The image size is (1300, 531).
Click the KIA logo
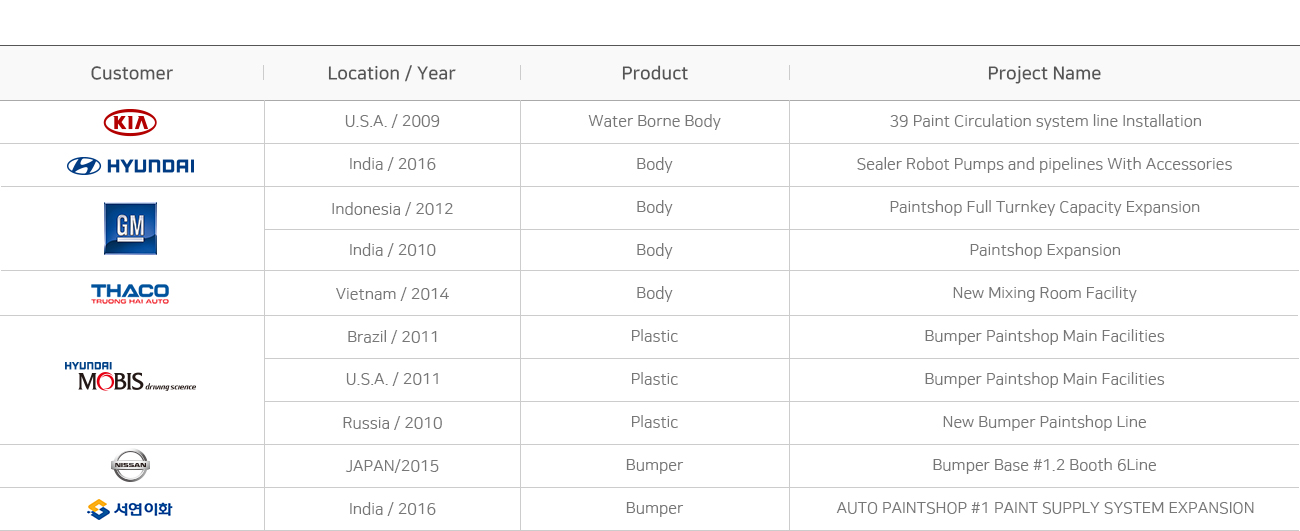pos(130,122)
